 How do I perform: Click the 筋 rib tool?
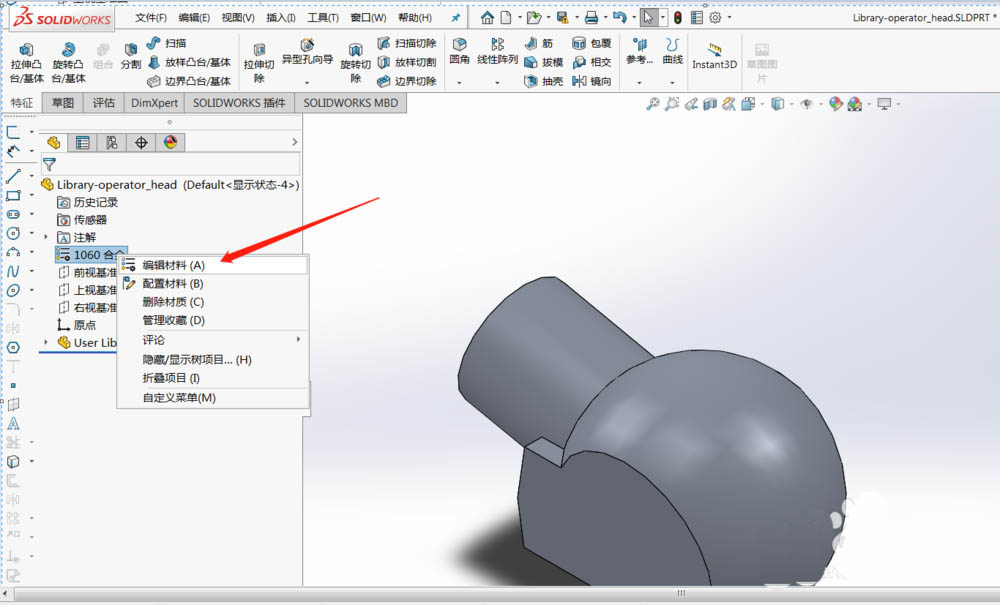pyautogui.click(x=540, y=43)
